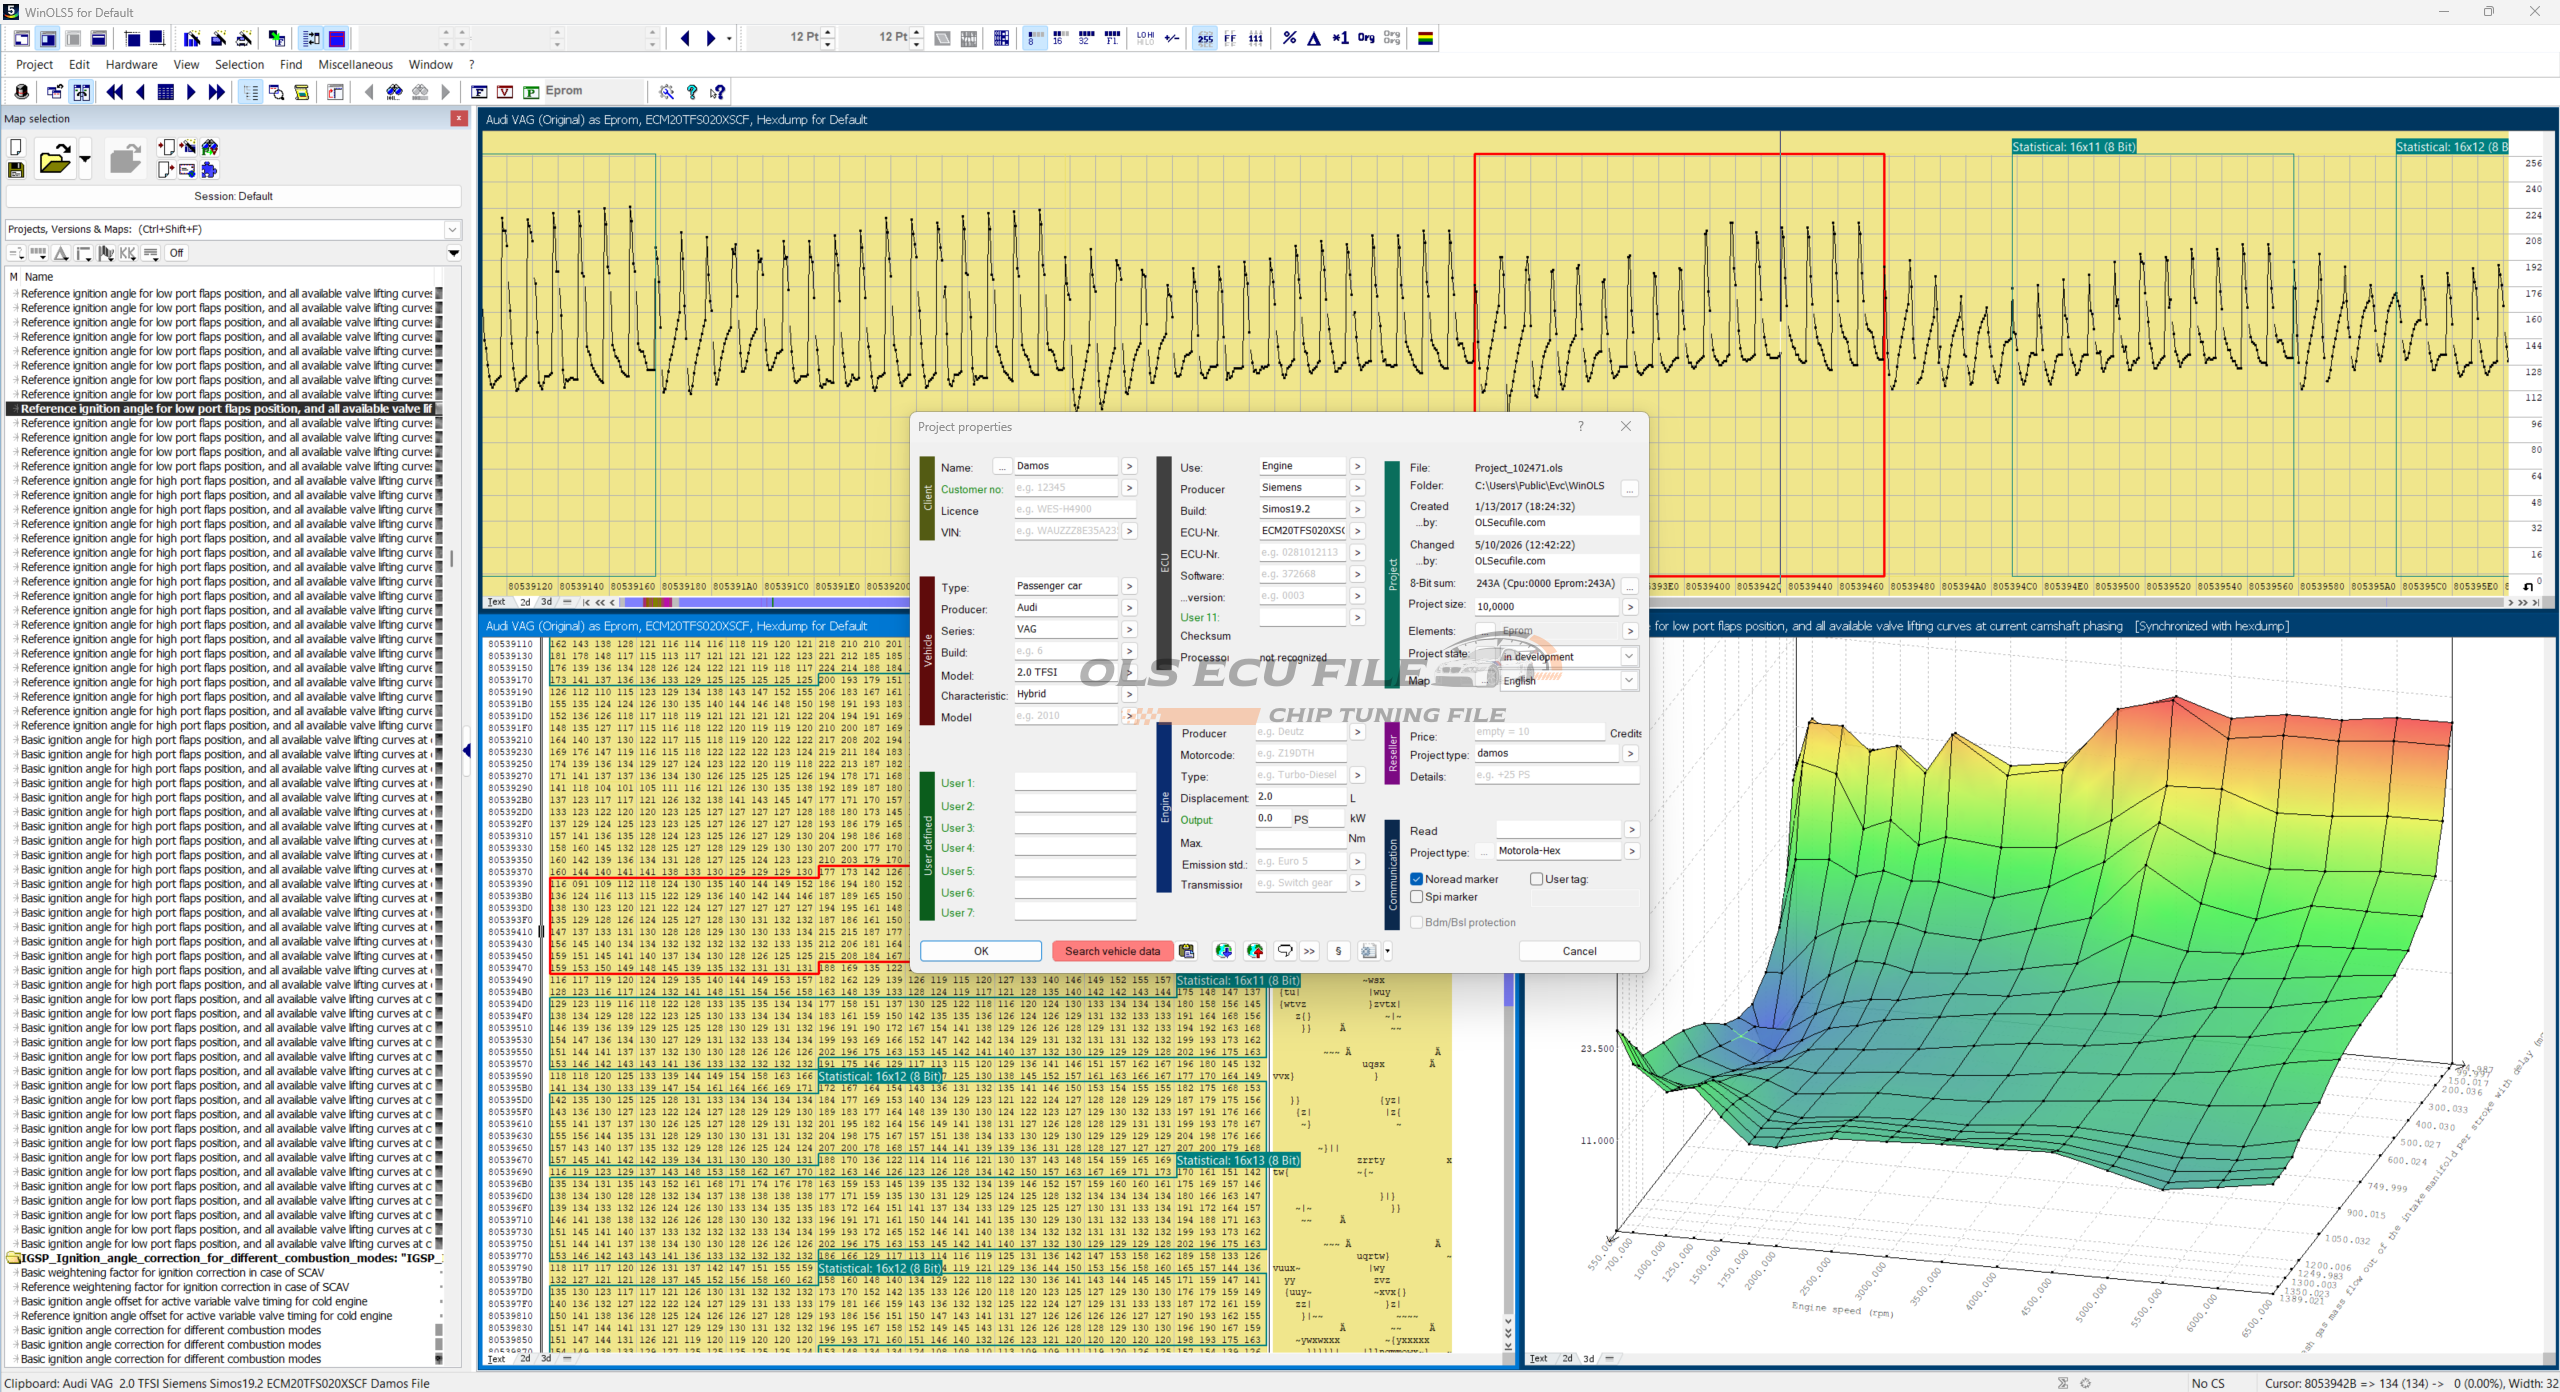Close the Project properties dialog

click(1626, 426)
